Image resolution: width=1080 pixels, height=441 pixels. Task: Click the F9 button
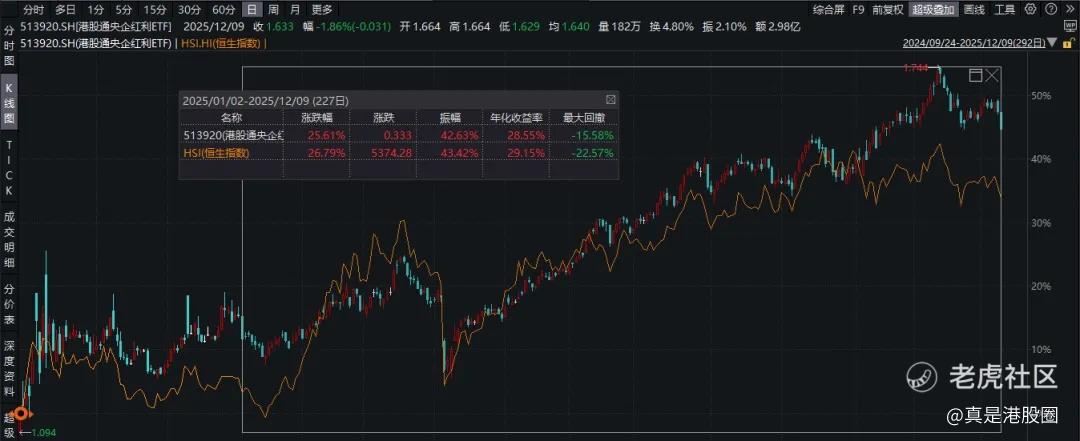click(x=858, y=10)
